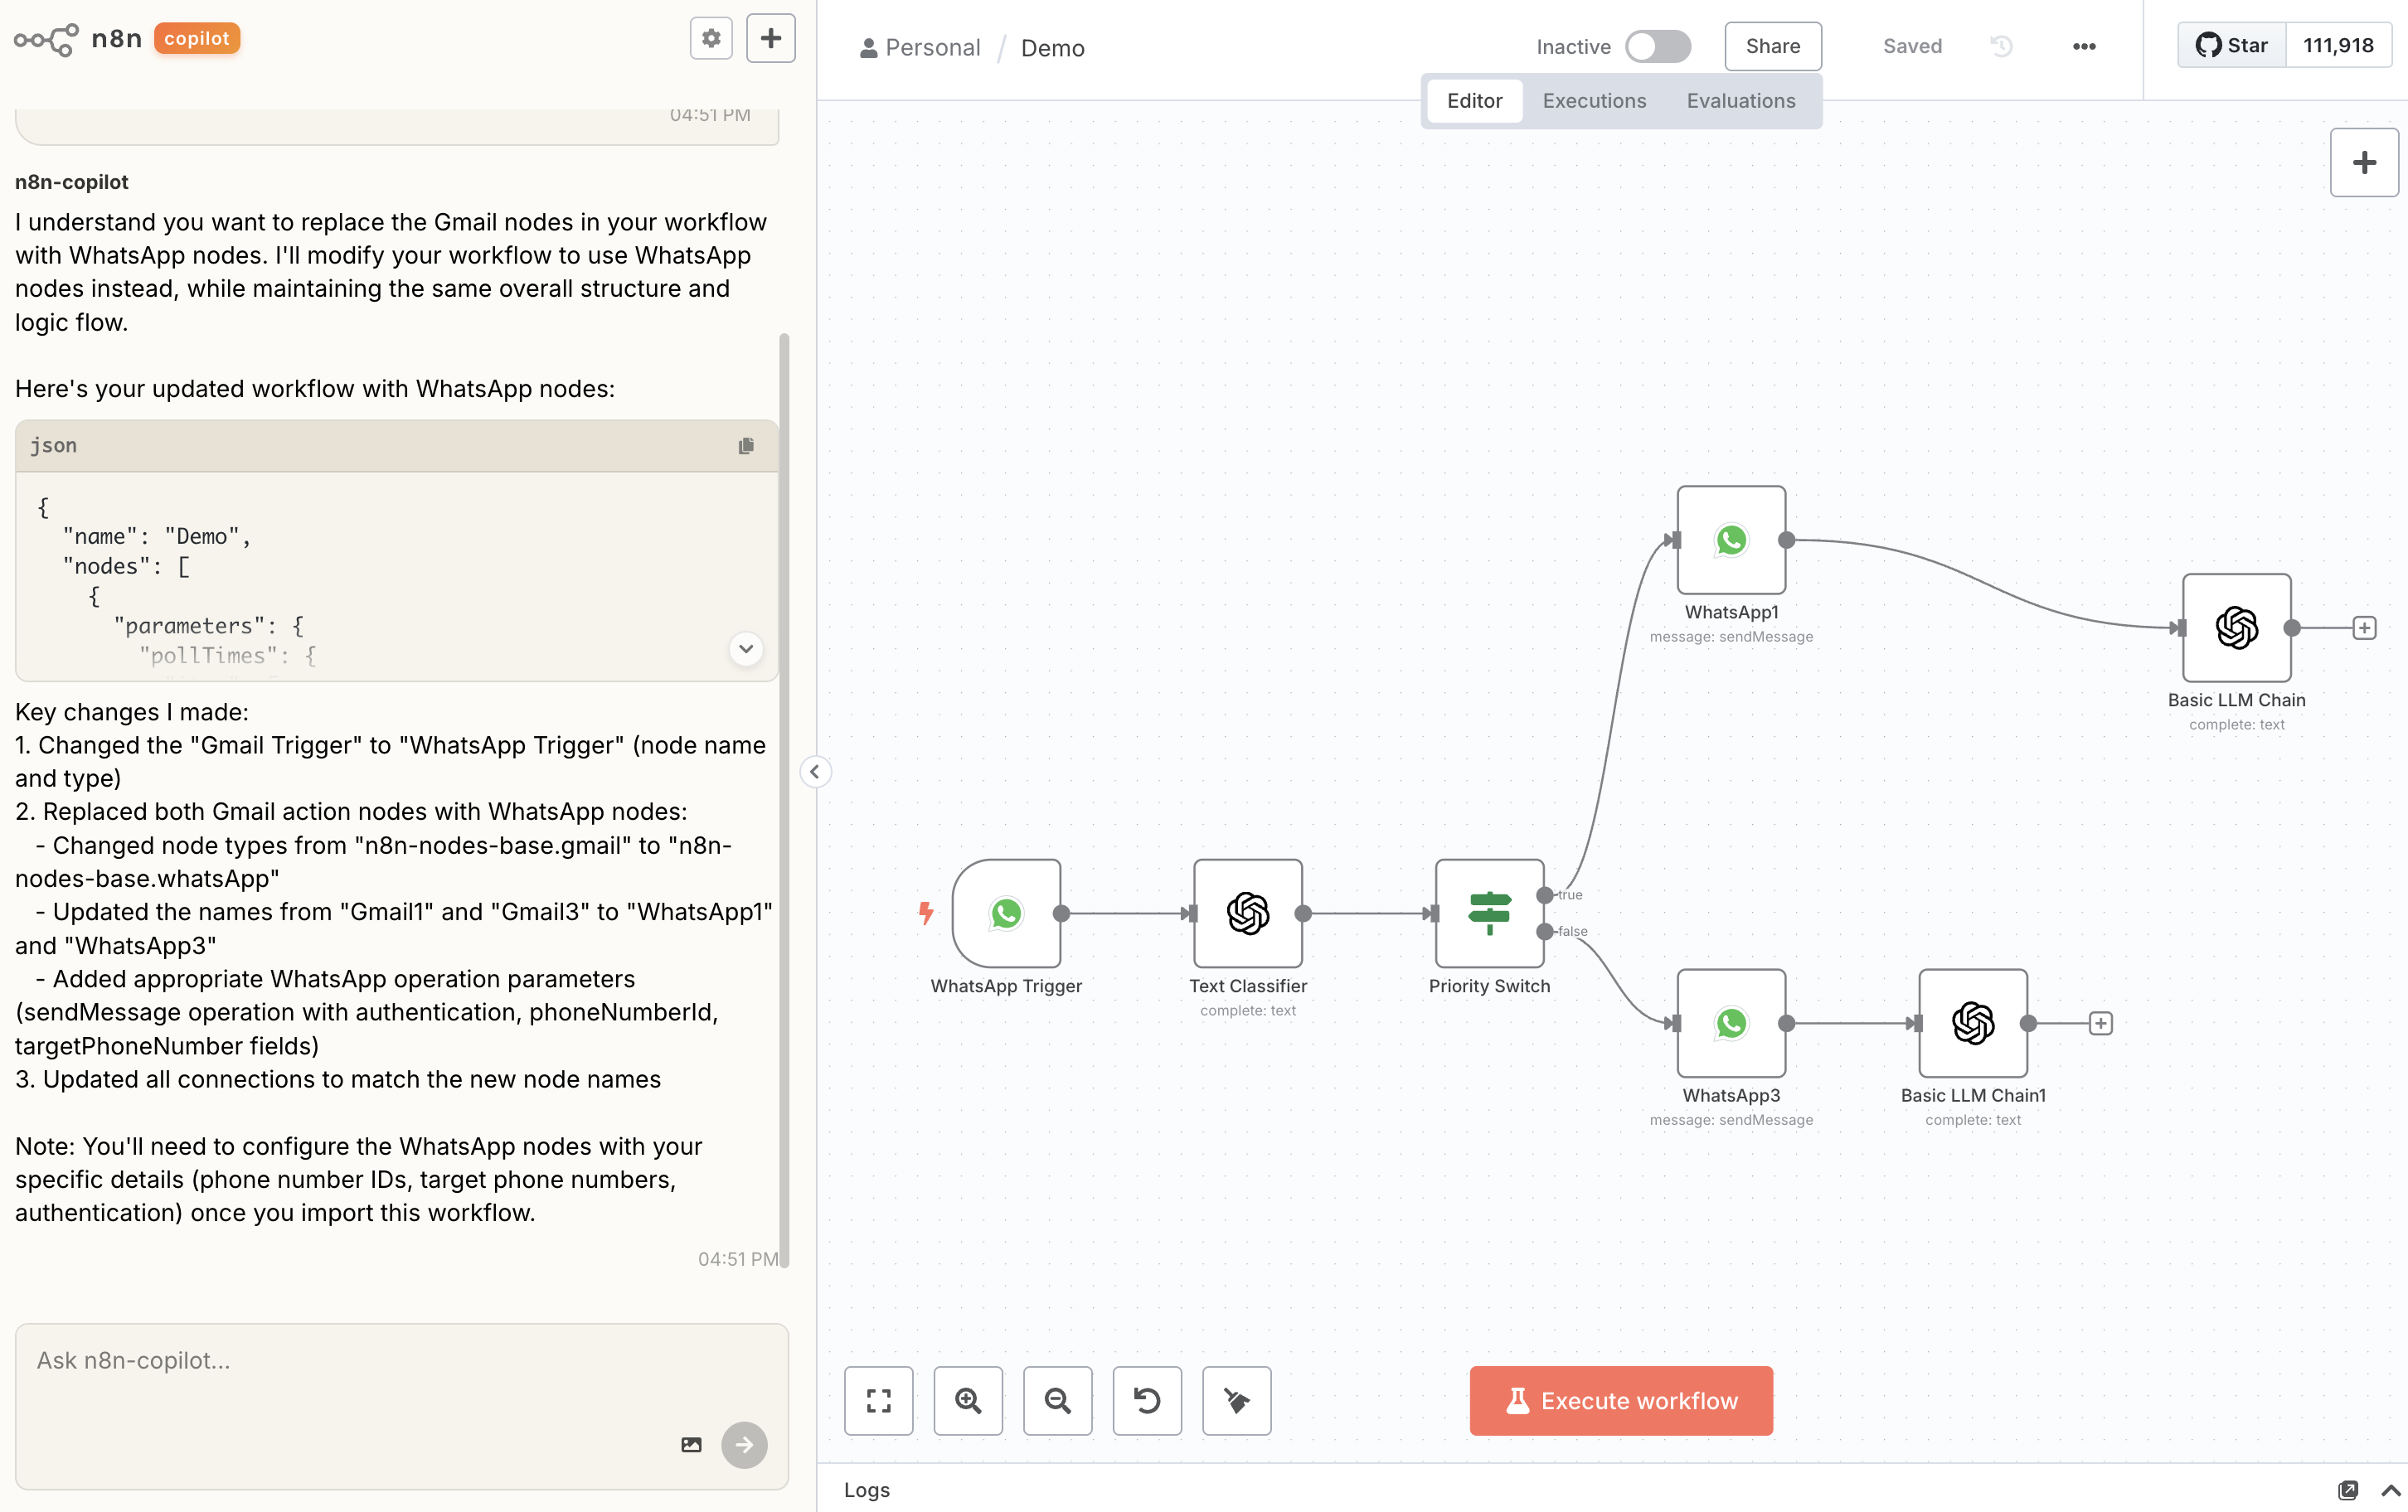The height and width of the screenshot is (1512, 2408).
Task: Collapse the copilot side panel
Action: 815,772
